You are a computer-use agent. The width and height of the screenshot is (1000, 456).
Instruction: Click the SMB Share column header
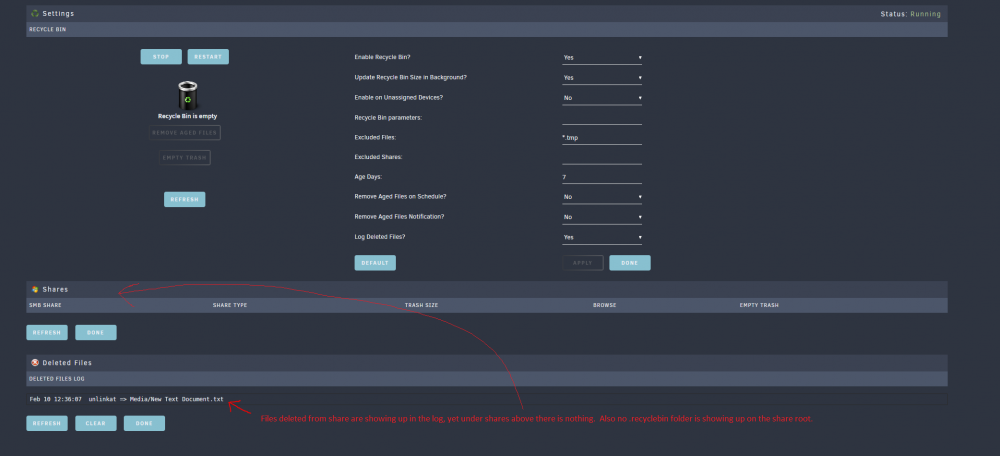coord(45,305)
